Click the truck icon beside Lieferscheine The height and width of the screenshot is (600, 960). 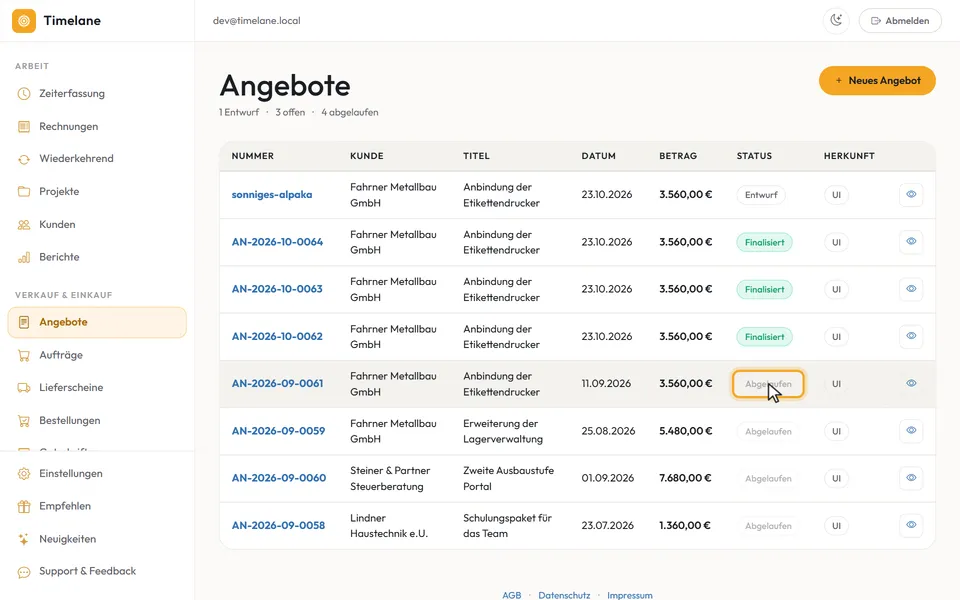click(x=24, y=388)
